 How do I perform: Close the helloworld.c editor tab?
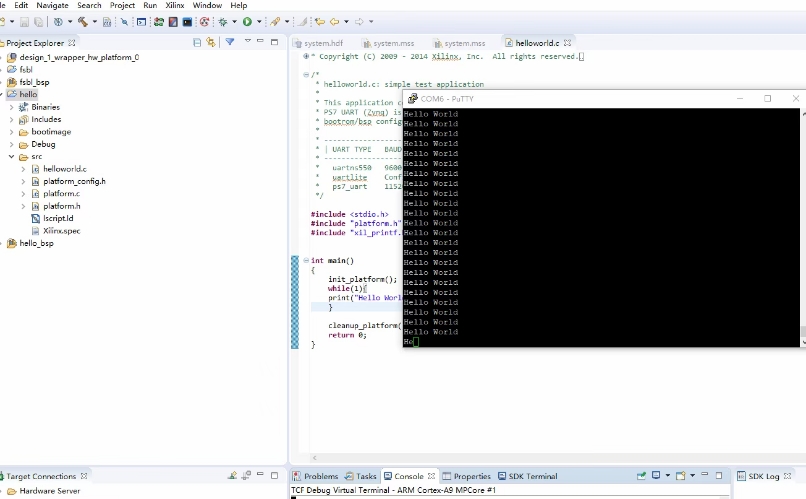[x=567, y=43]
